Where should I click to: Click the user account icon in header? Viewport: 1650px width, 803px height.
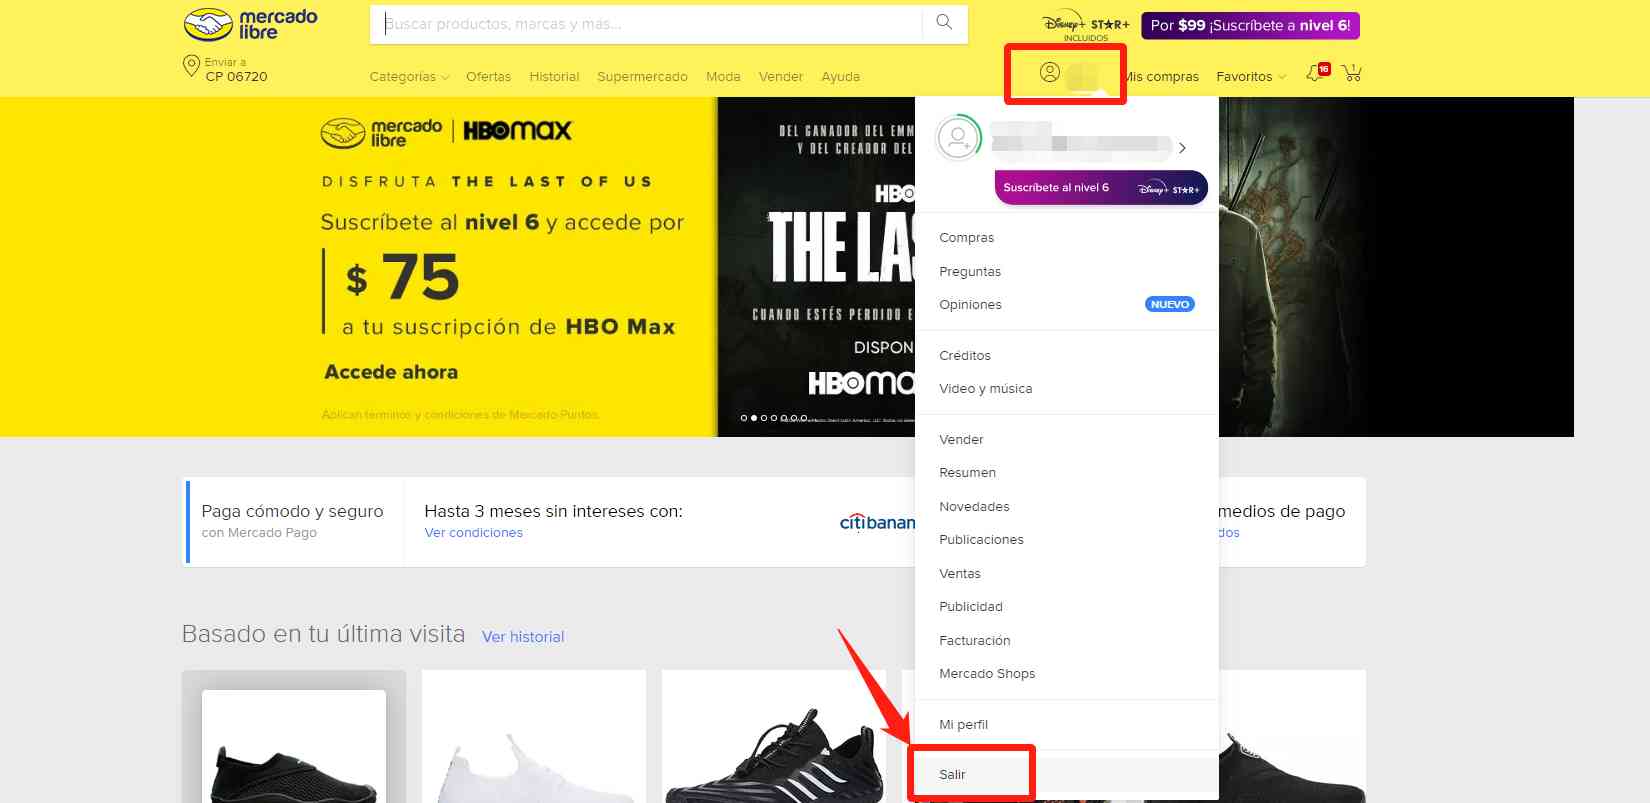1049,72
